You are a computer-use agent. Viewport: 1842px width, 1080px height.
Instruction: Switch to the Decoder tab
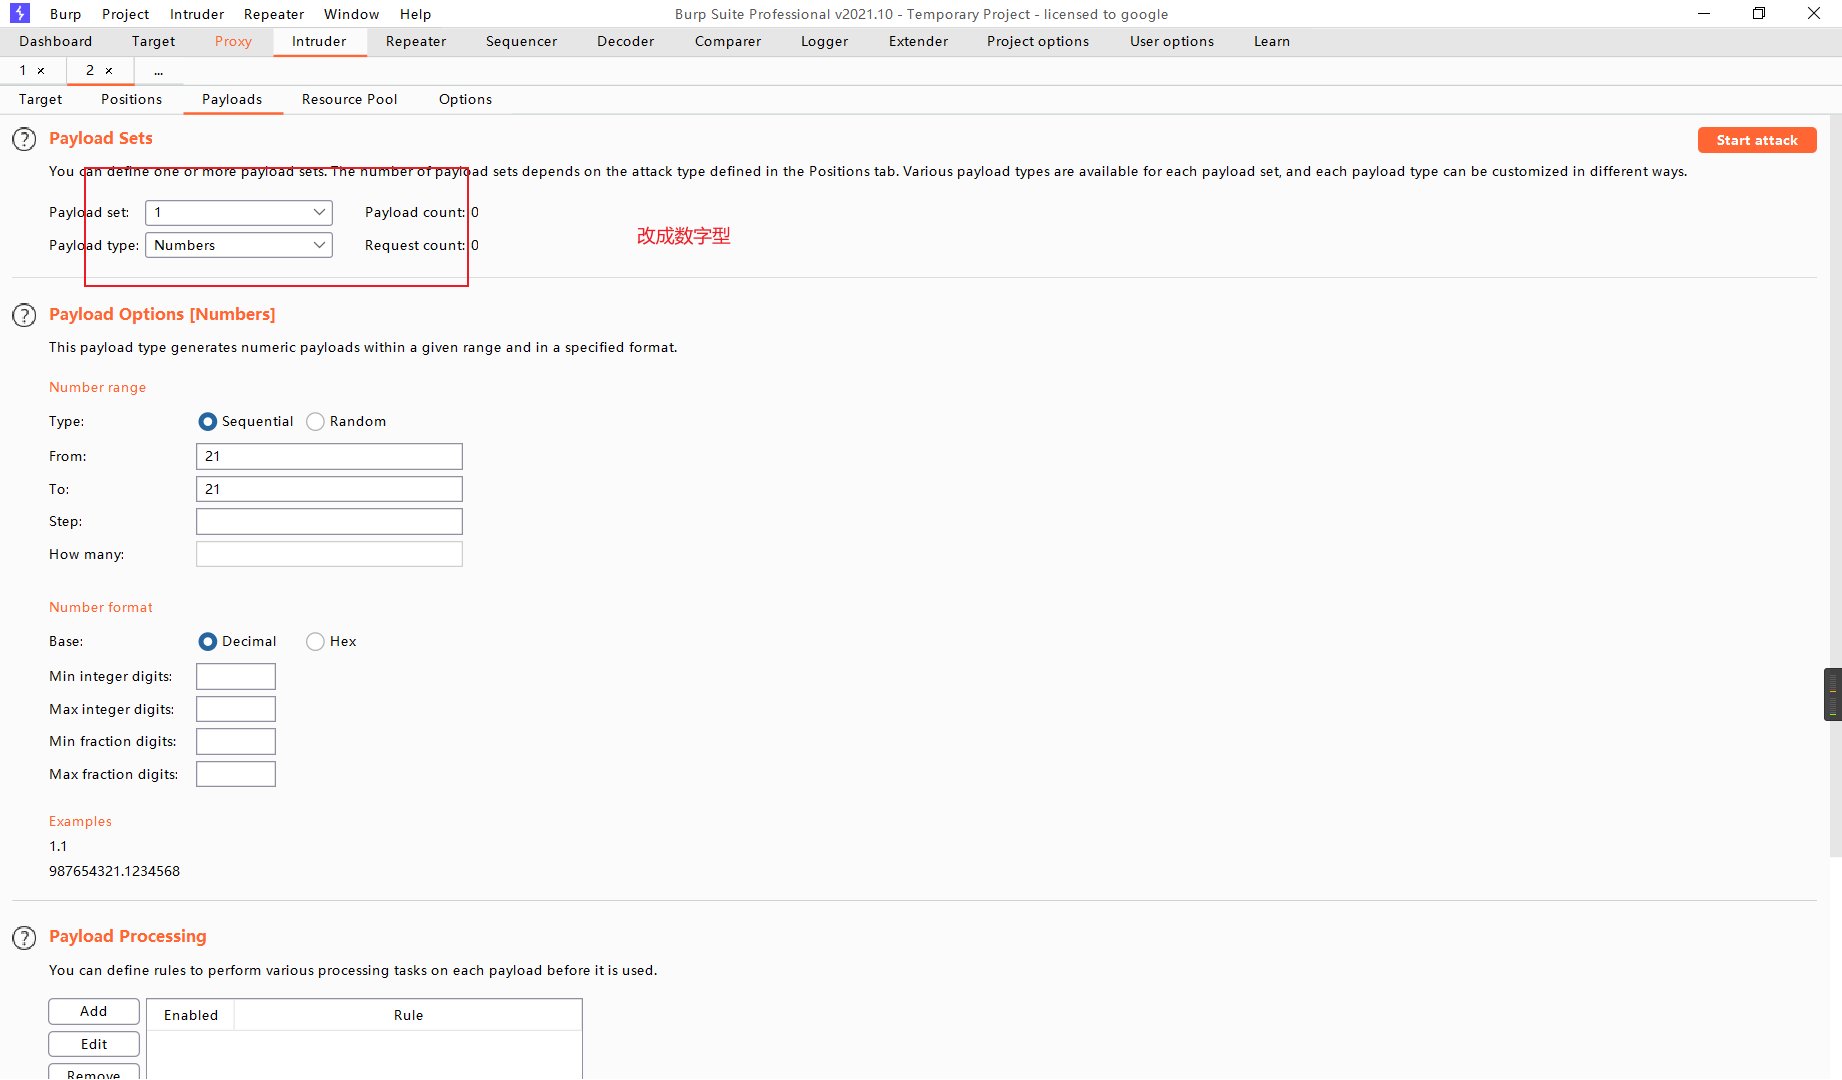click(625, 41)
